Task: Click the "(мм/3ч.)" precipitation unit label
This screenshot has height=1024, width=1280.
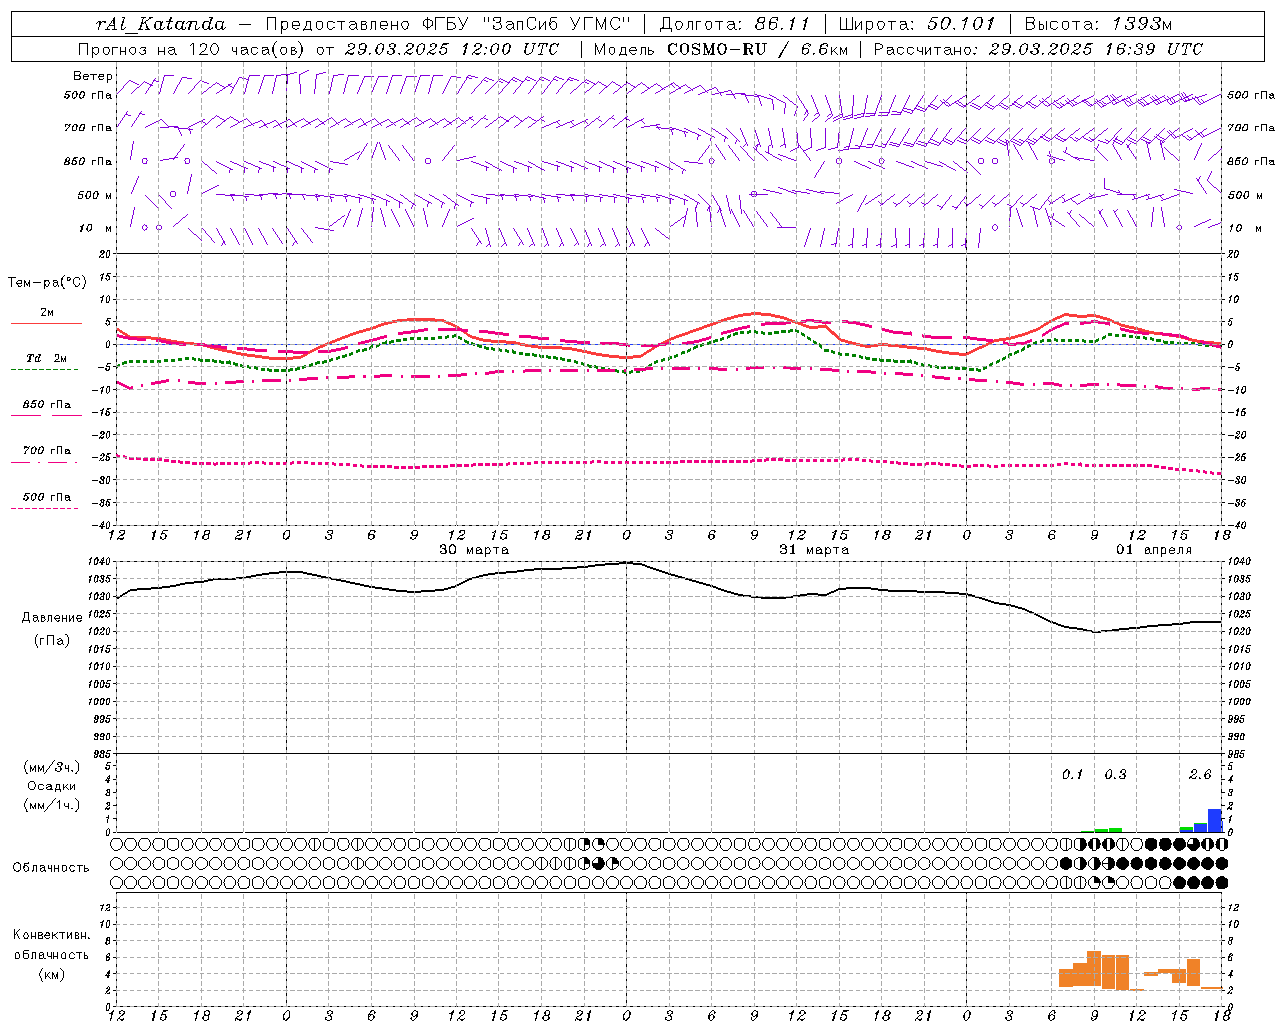Action: [53, 768]
